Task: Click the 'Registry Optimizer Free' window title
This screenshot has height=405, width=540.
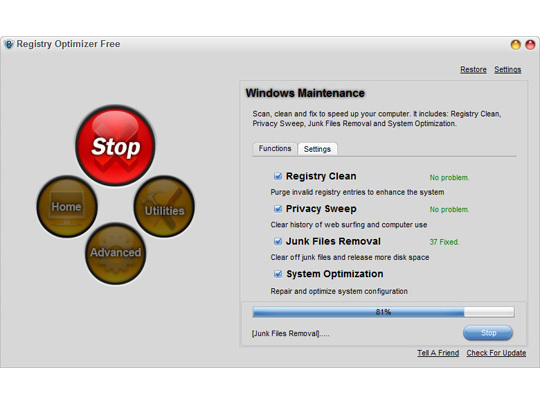Action: pyautogui.click(x=69, y=44)
